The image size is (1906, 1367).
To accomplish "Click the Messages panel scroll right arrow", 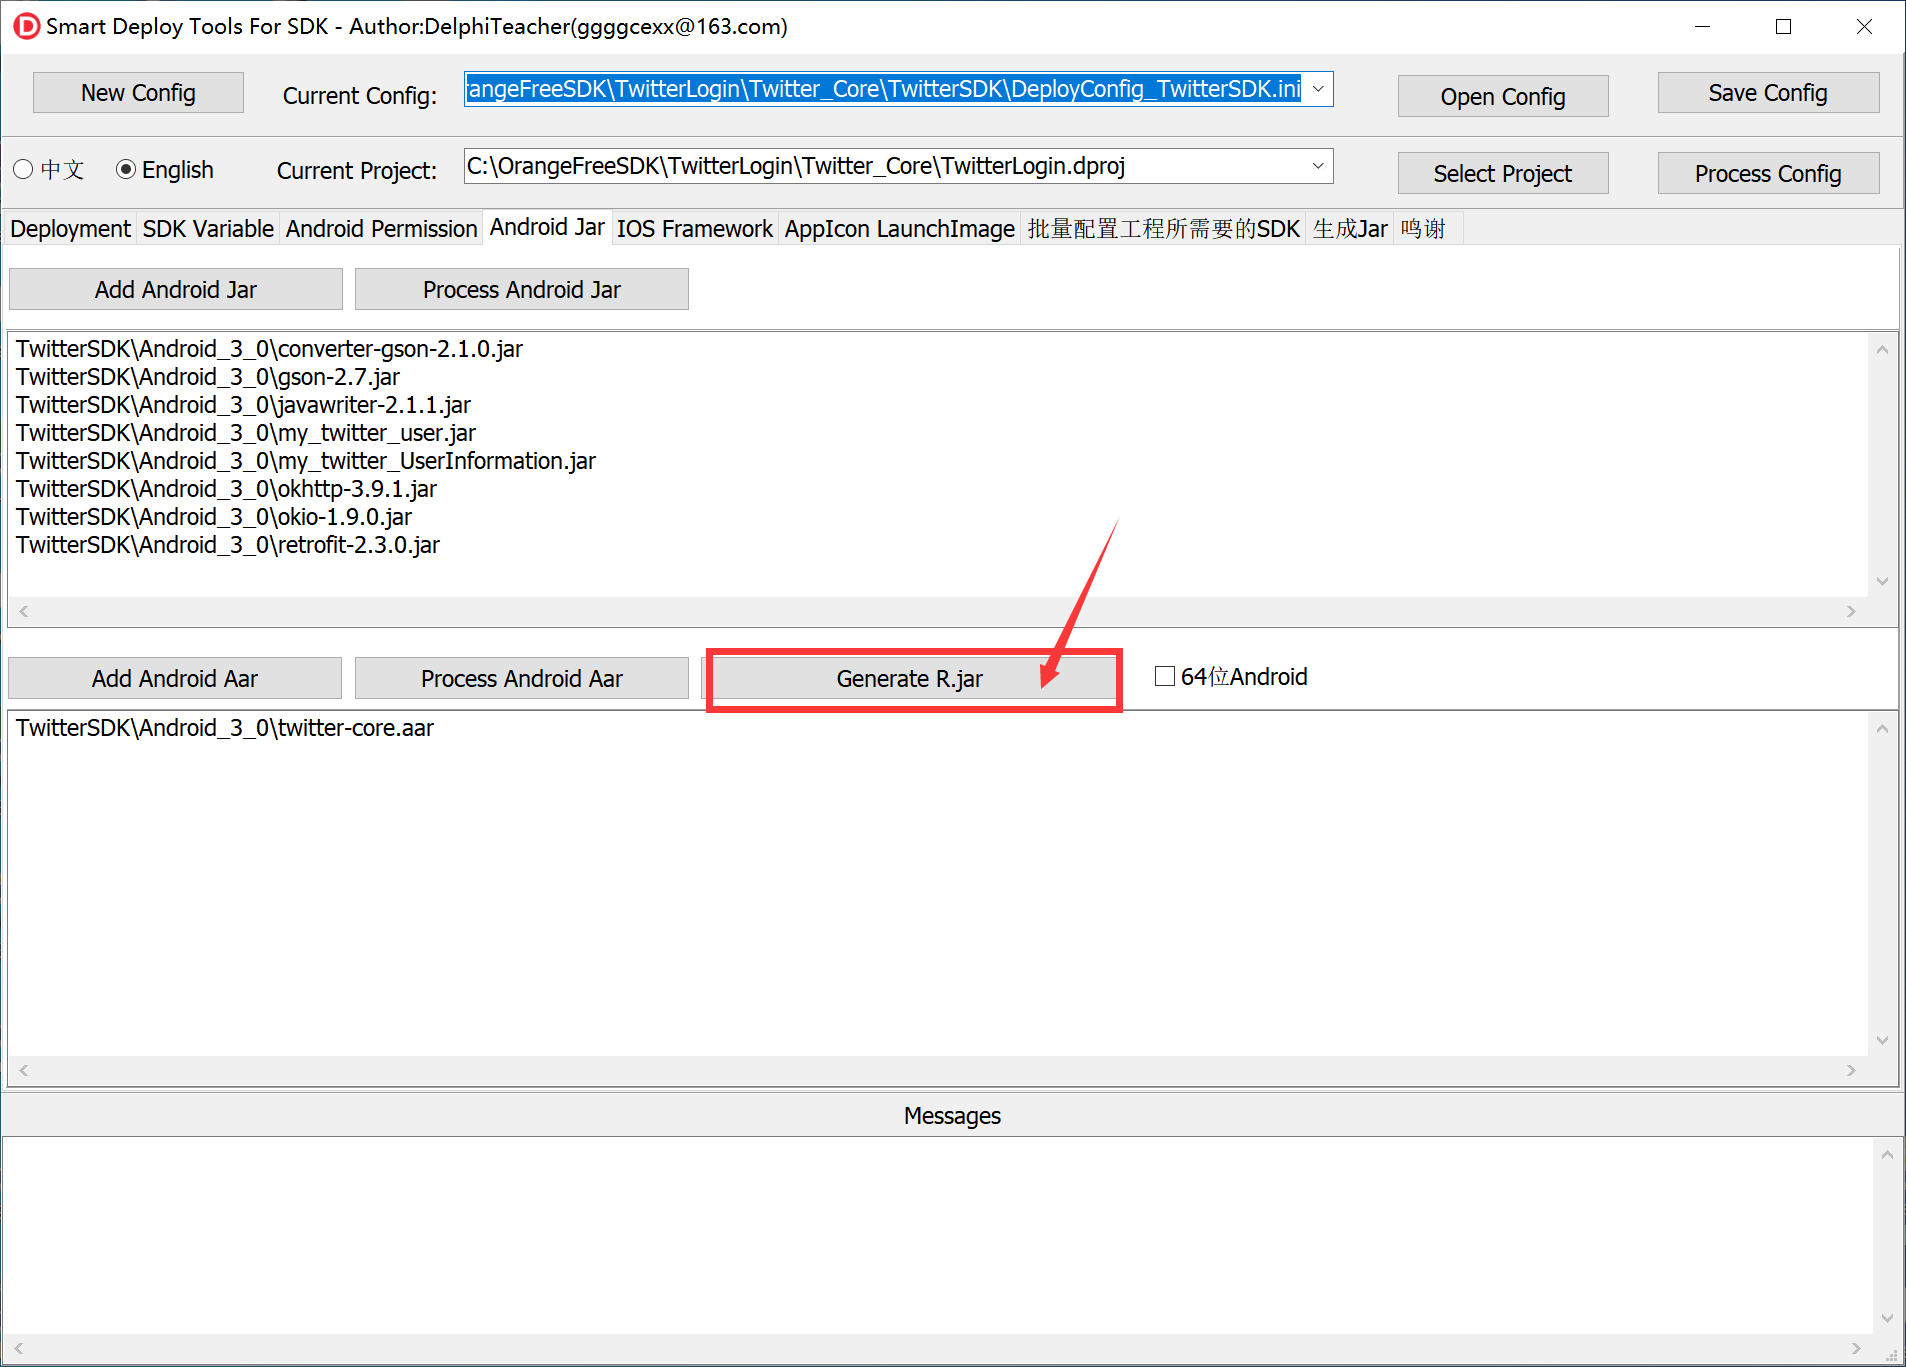I will (x=1856, y=1348).
